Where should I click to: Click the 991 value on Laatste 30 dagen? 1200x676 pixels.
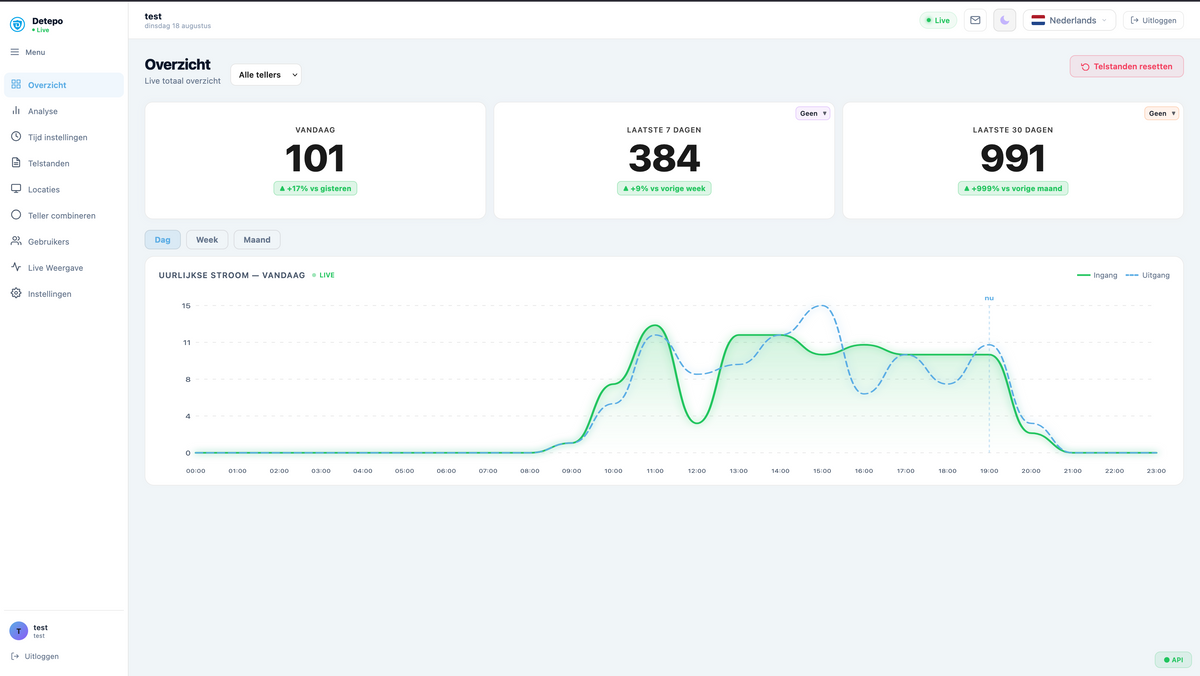tap(1013, 159)
